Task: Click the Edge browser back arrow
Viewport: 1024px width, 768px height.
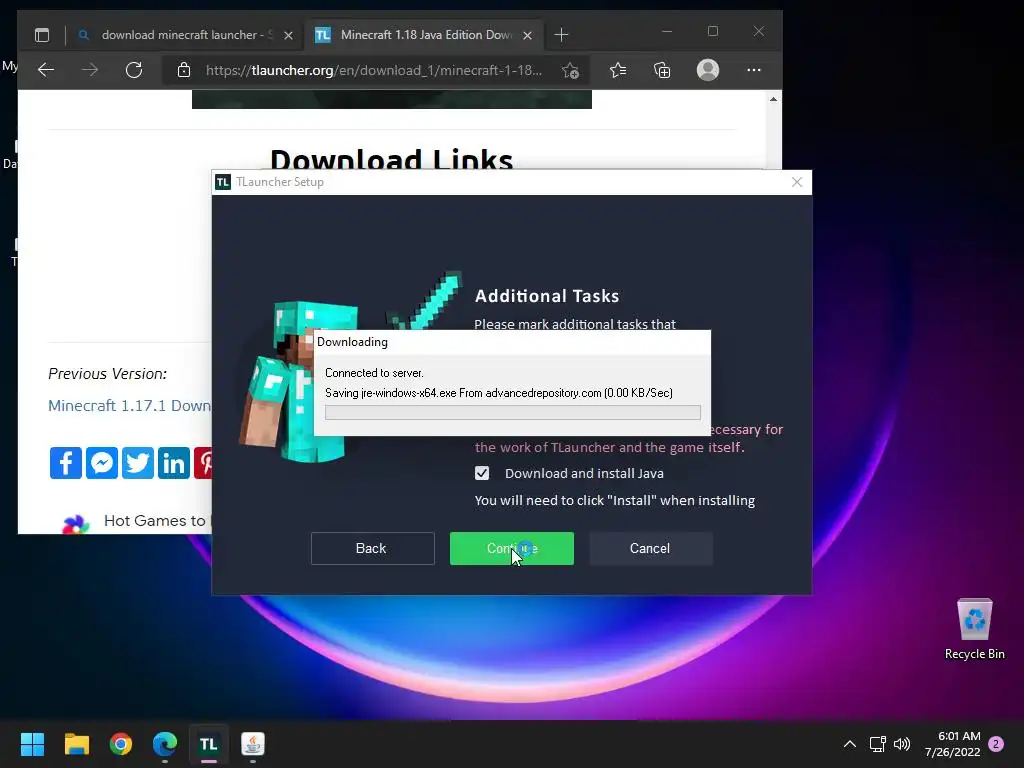Action: pyautogui.click(x=46, y=70)
